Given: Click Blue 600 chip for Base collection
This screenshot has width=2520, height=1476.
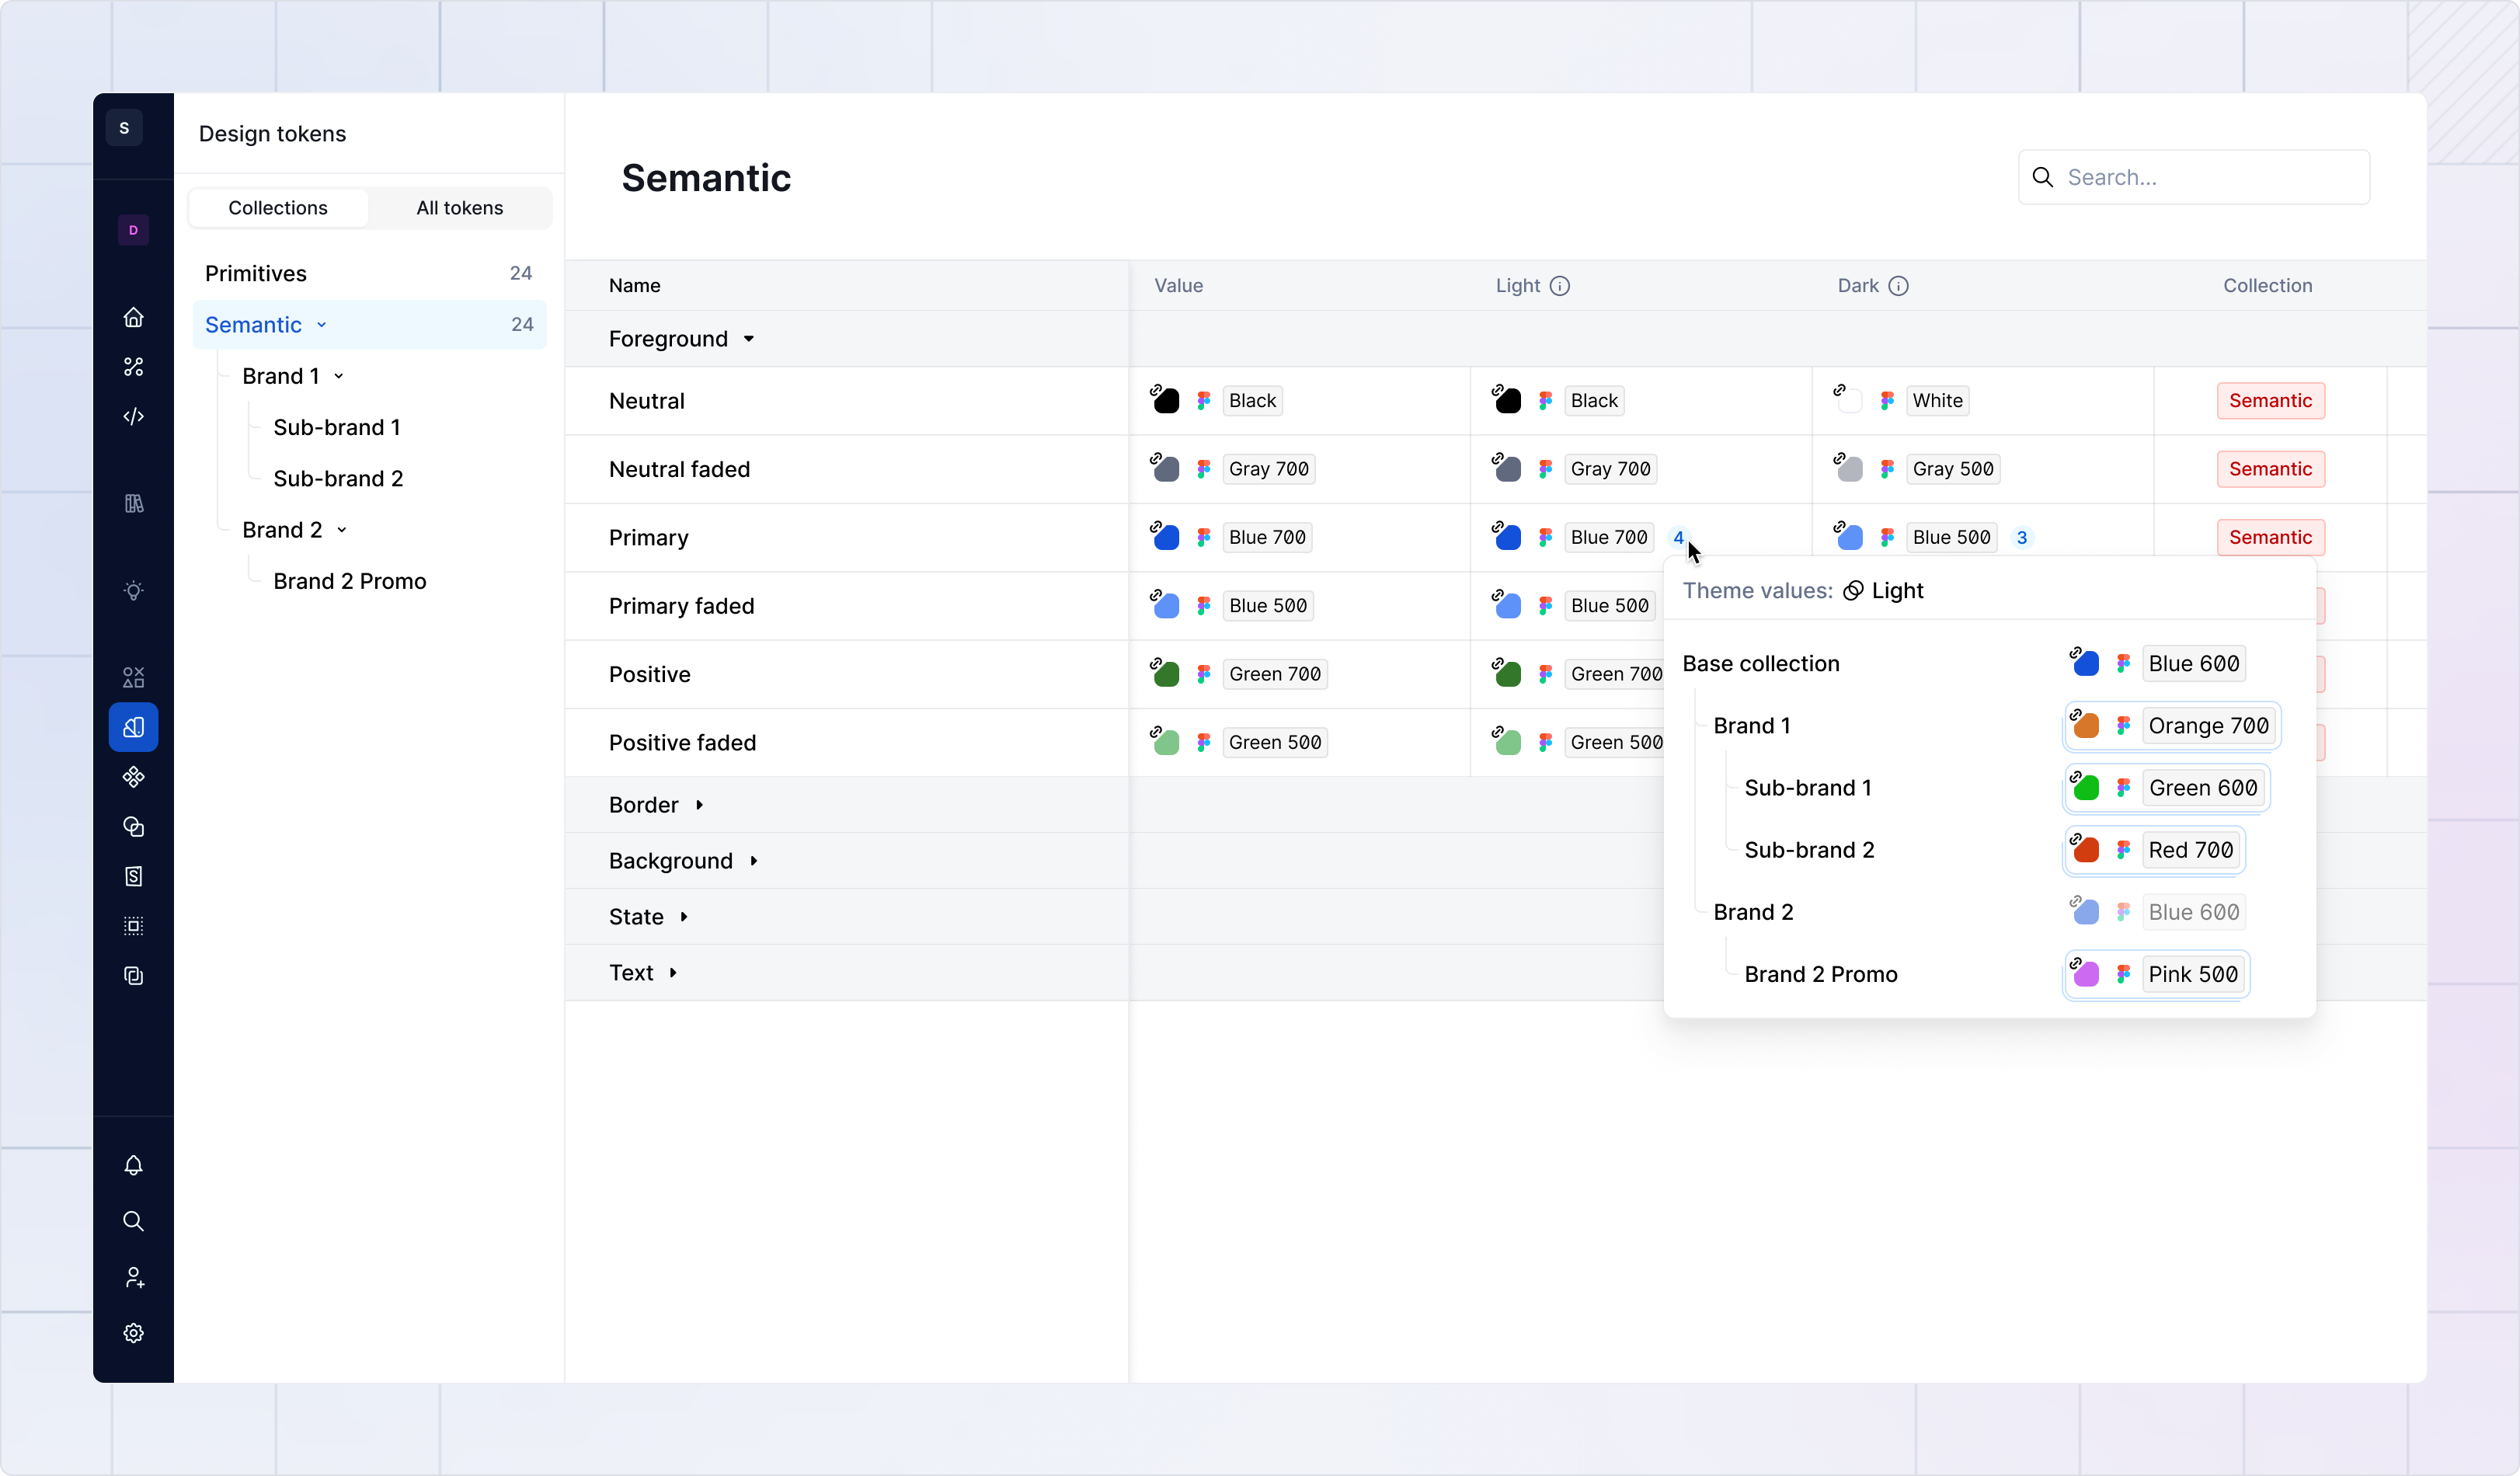Looking at the screenshot, I should [2194, 664].
